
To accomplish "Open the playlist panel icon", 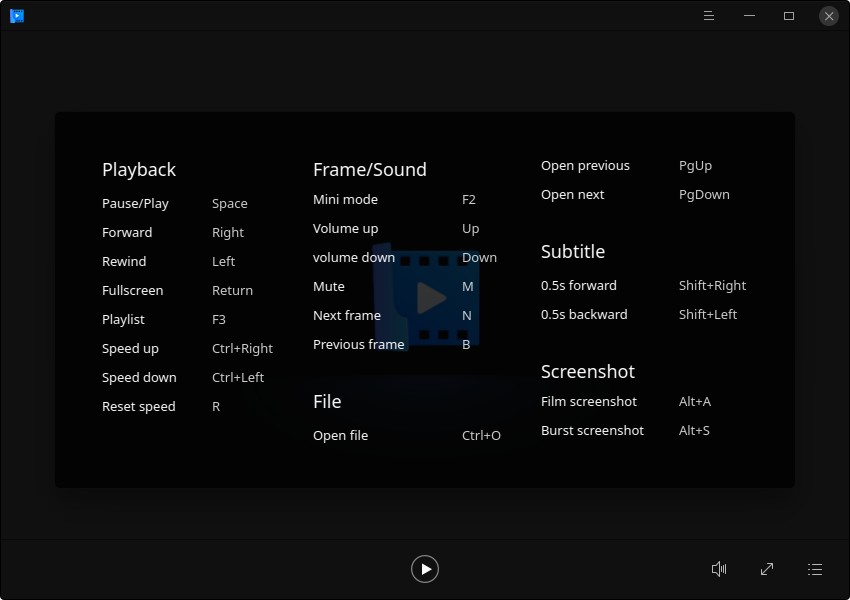I will coord(815,569).
